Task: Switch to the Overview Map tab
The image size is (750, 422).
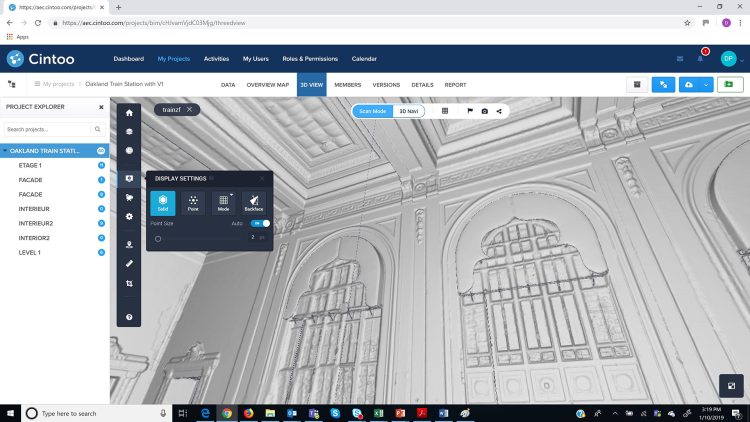Action: (268, 85)
